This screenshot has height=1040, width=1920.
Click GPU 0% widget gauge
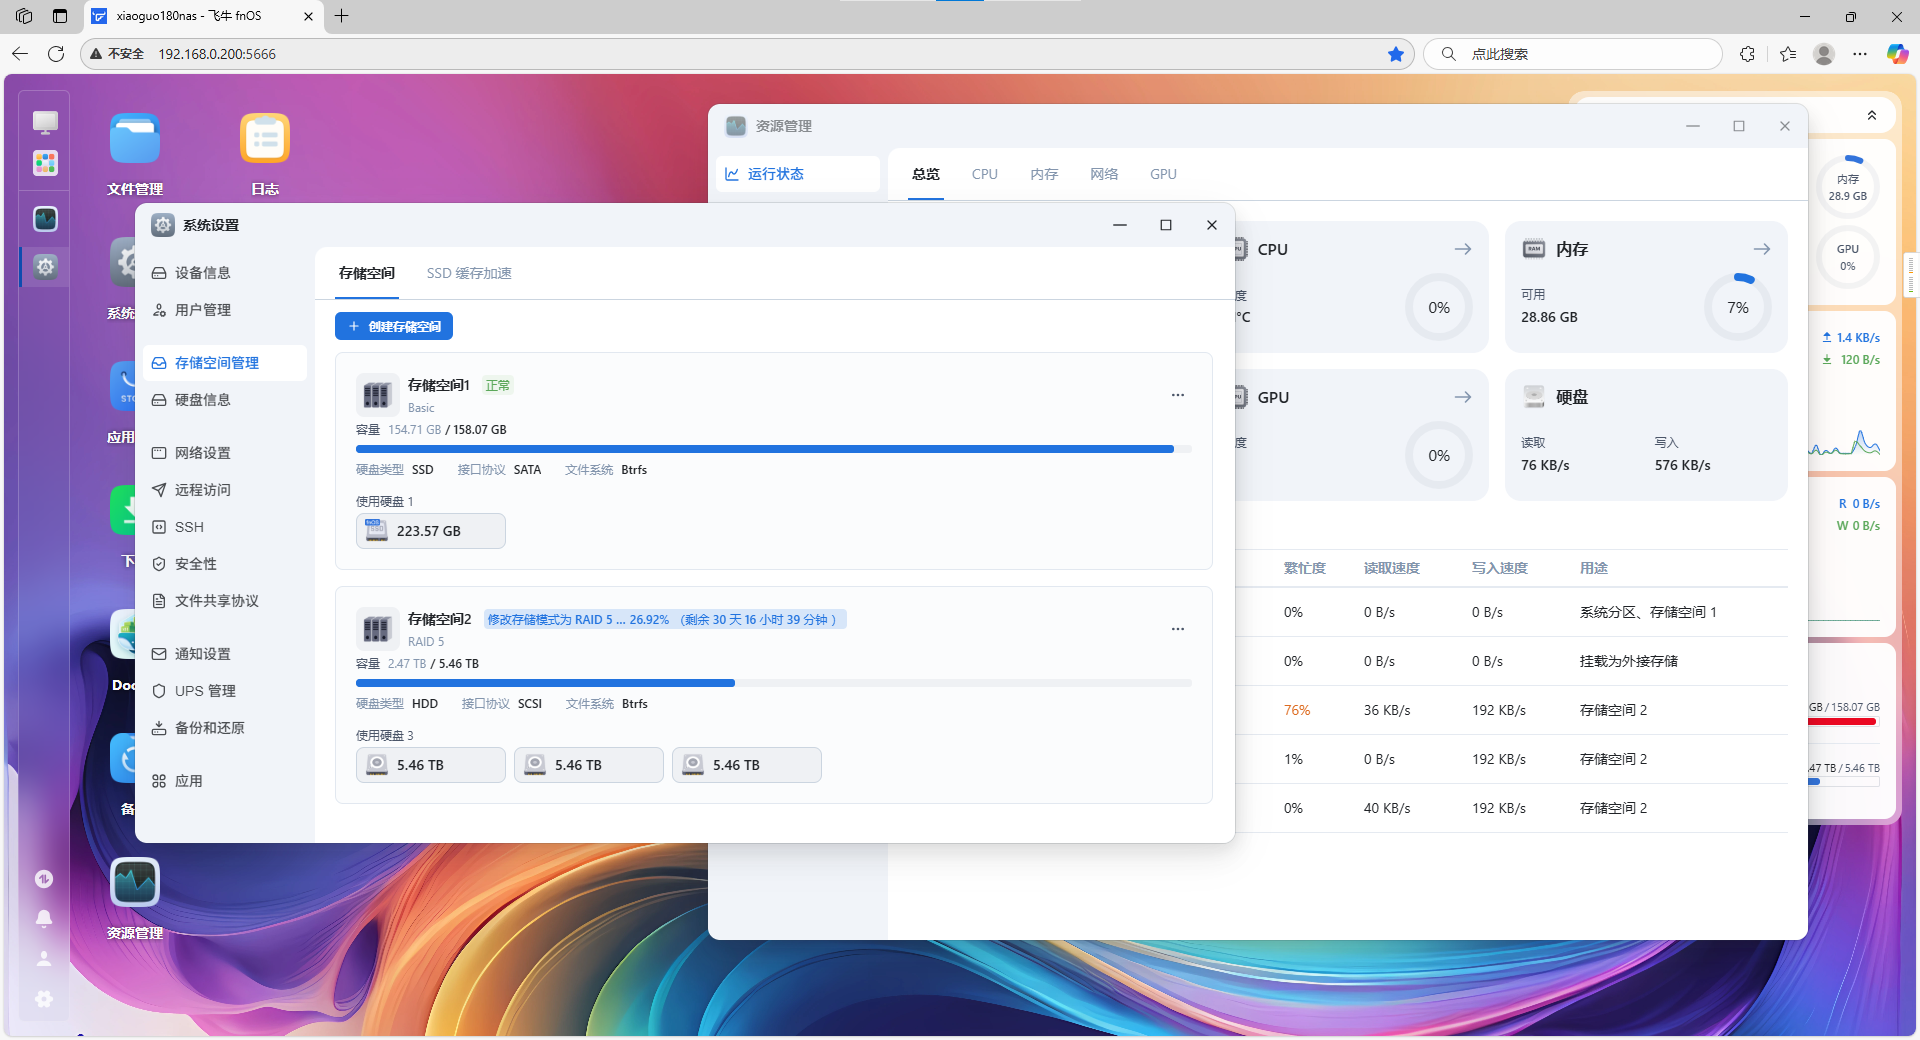[x=1847, y=257]
